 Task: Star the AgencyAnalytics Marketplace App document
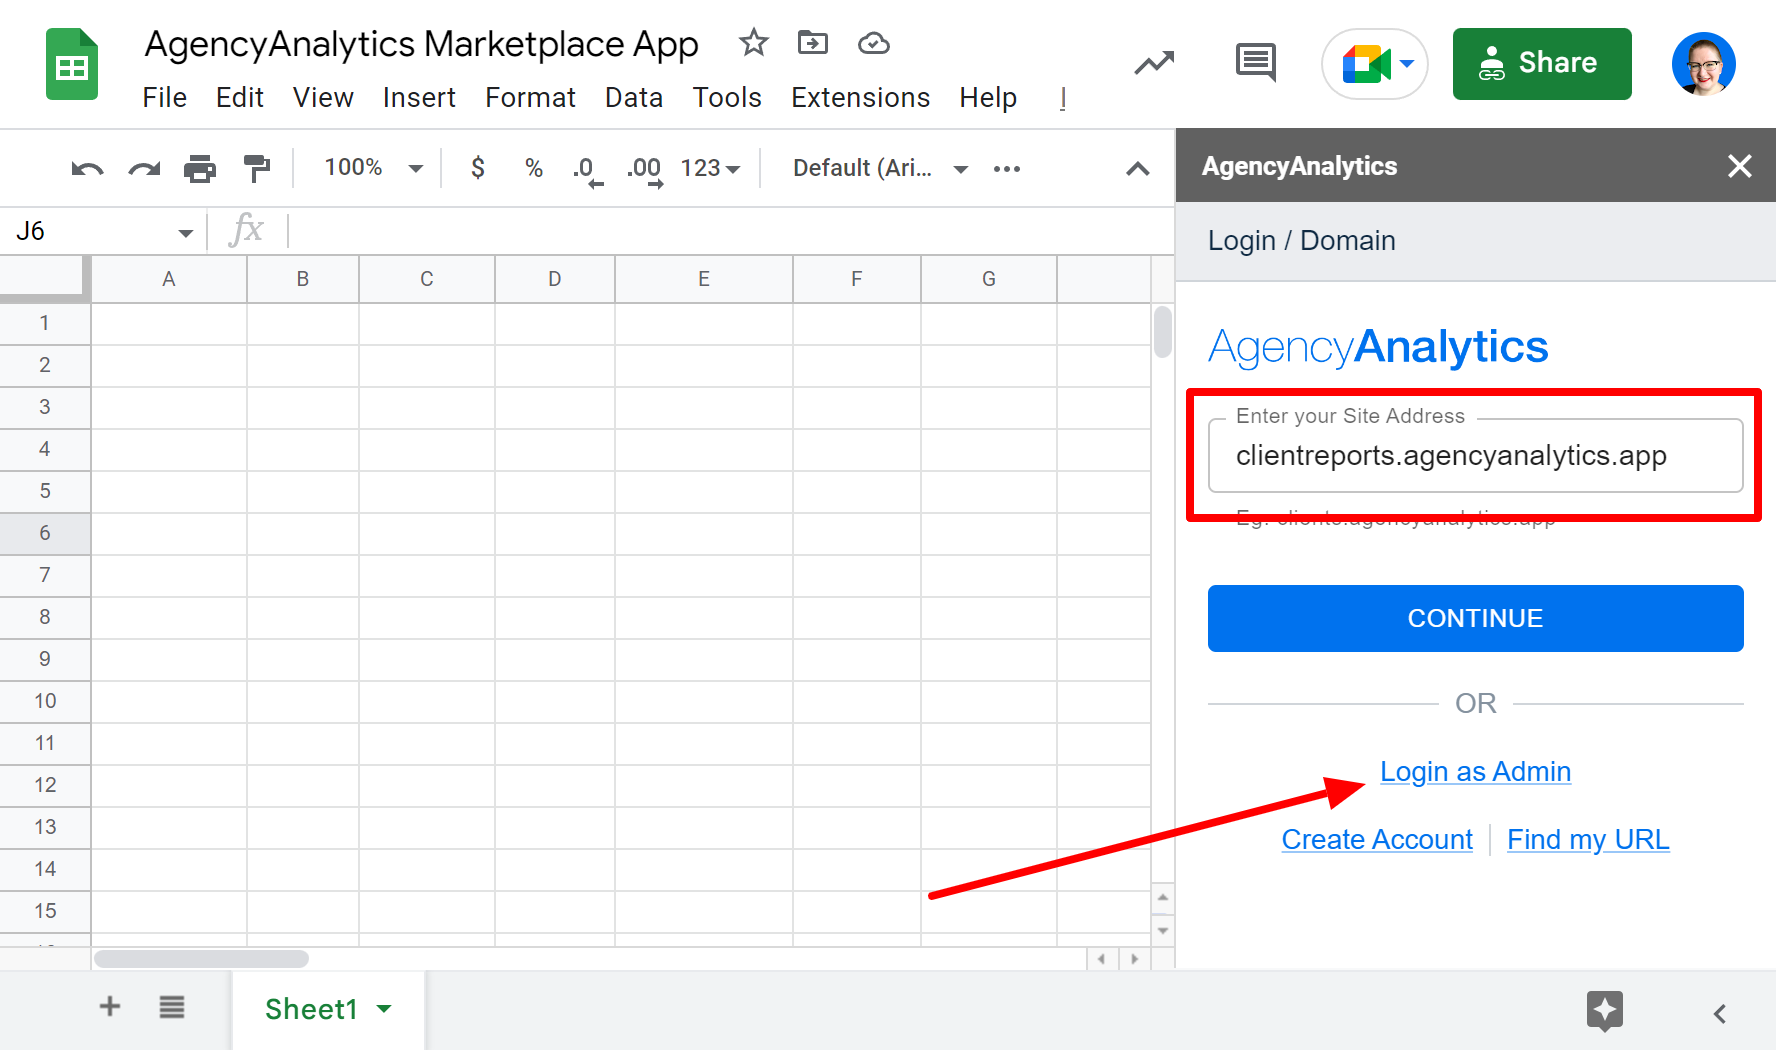[753, 43]
